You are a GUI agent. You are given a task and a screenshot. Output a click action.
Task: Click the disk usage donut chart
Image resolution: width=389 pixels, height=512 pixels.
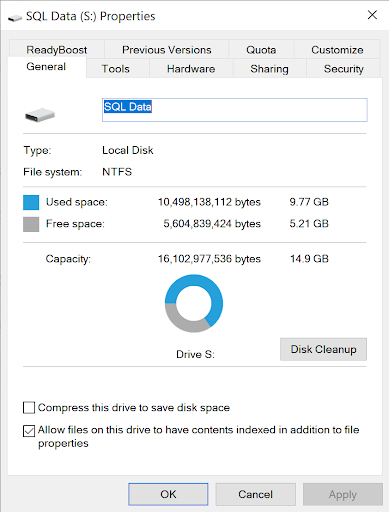tap(194, 303)
